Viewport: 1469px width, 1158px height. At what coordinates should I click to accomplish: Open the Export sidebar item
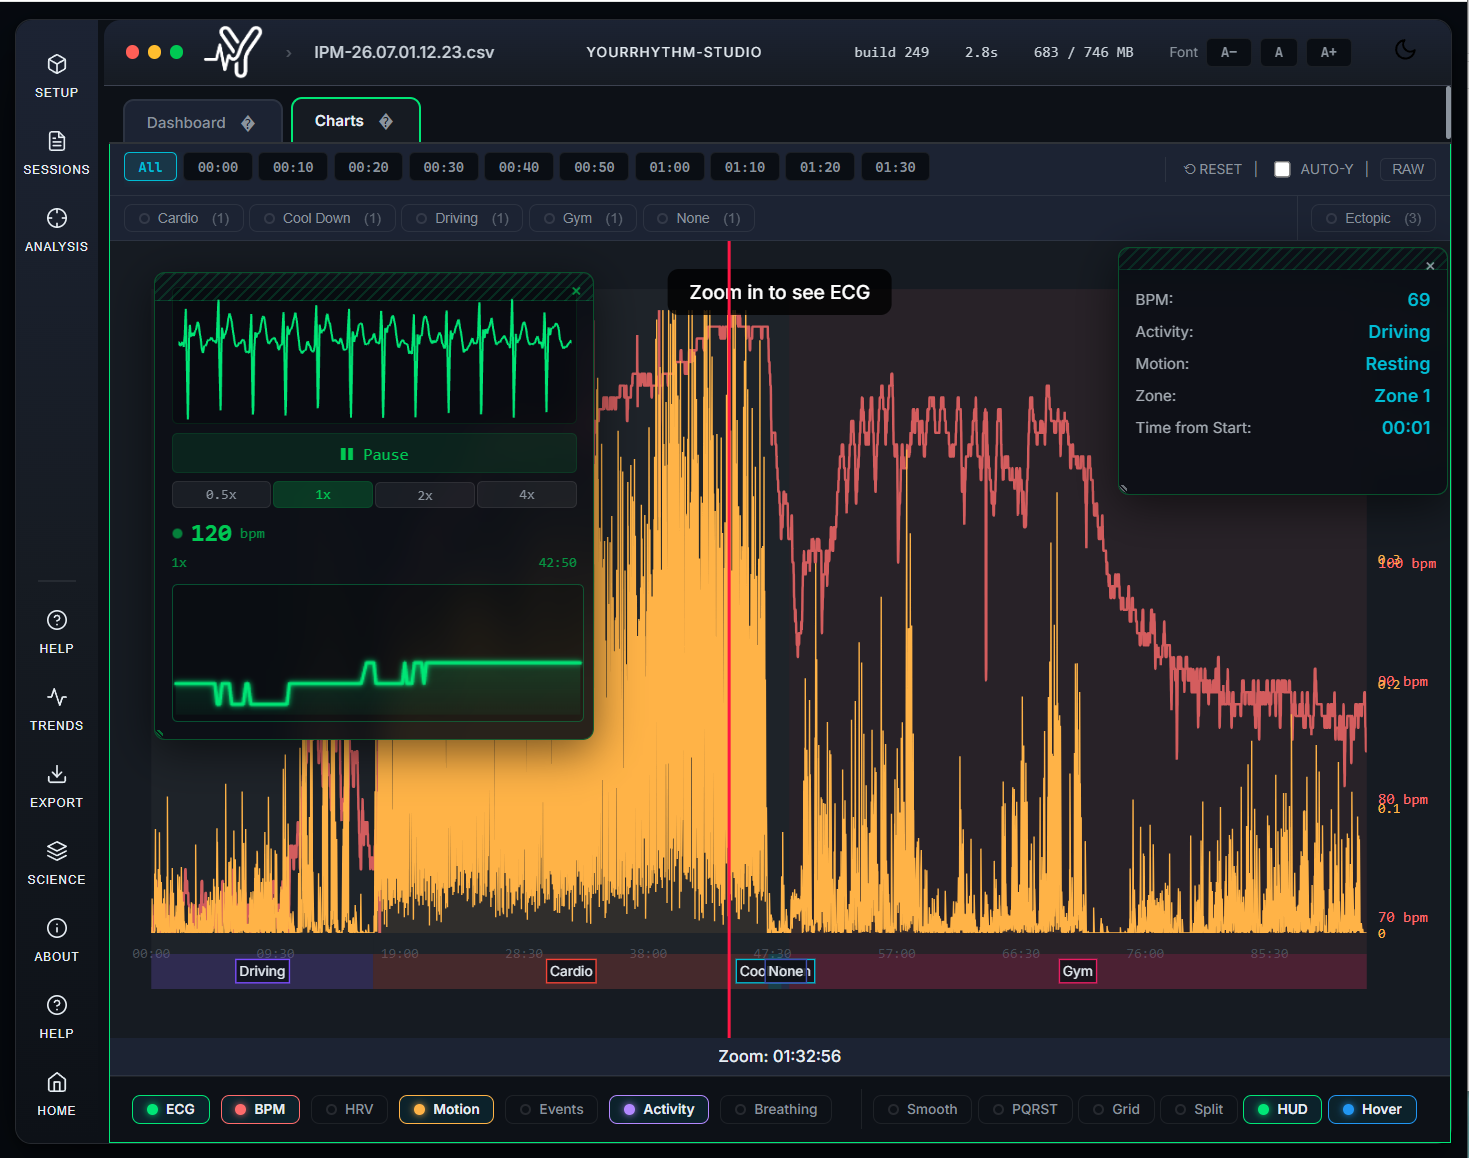[57, 786]
